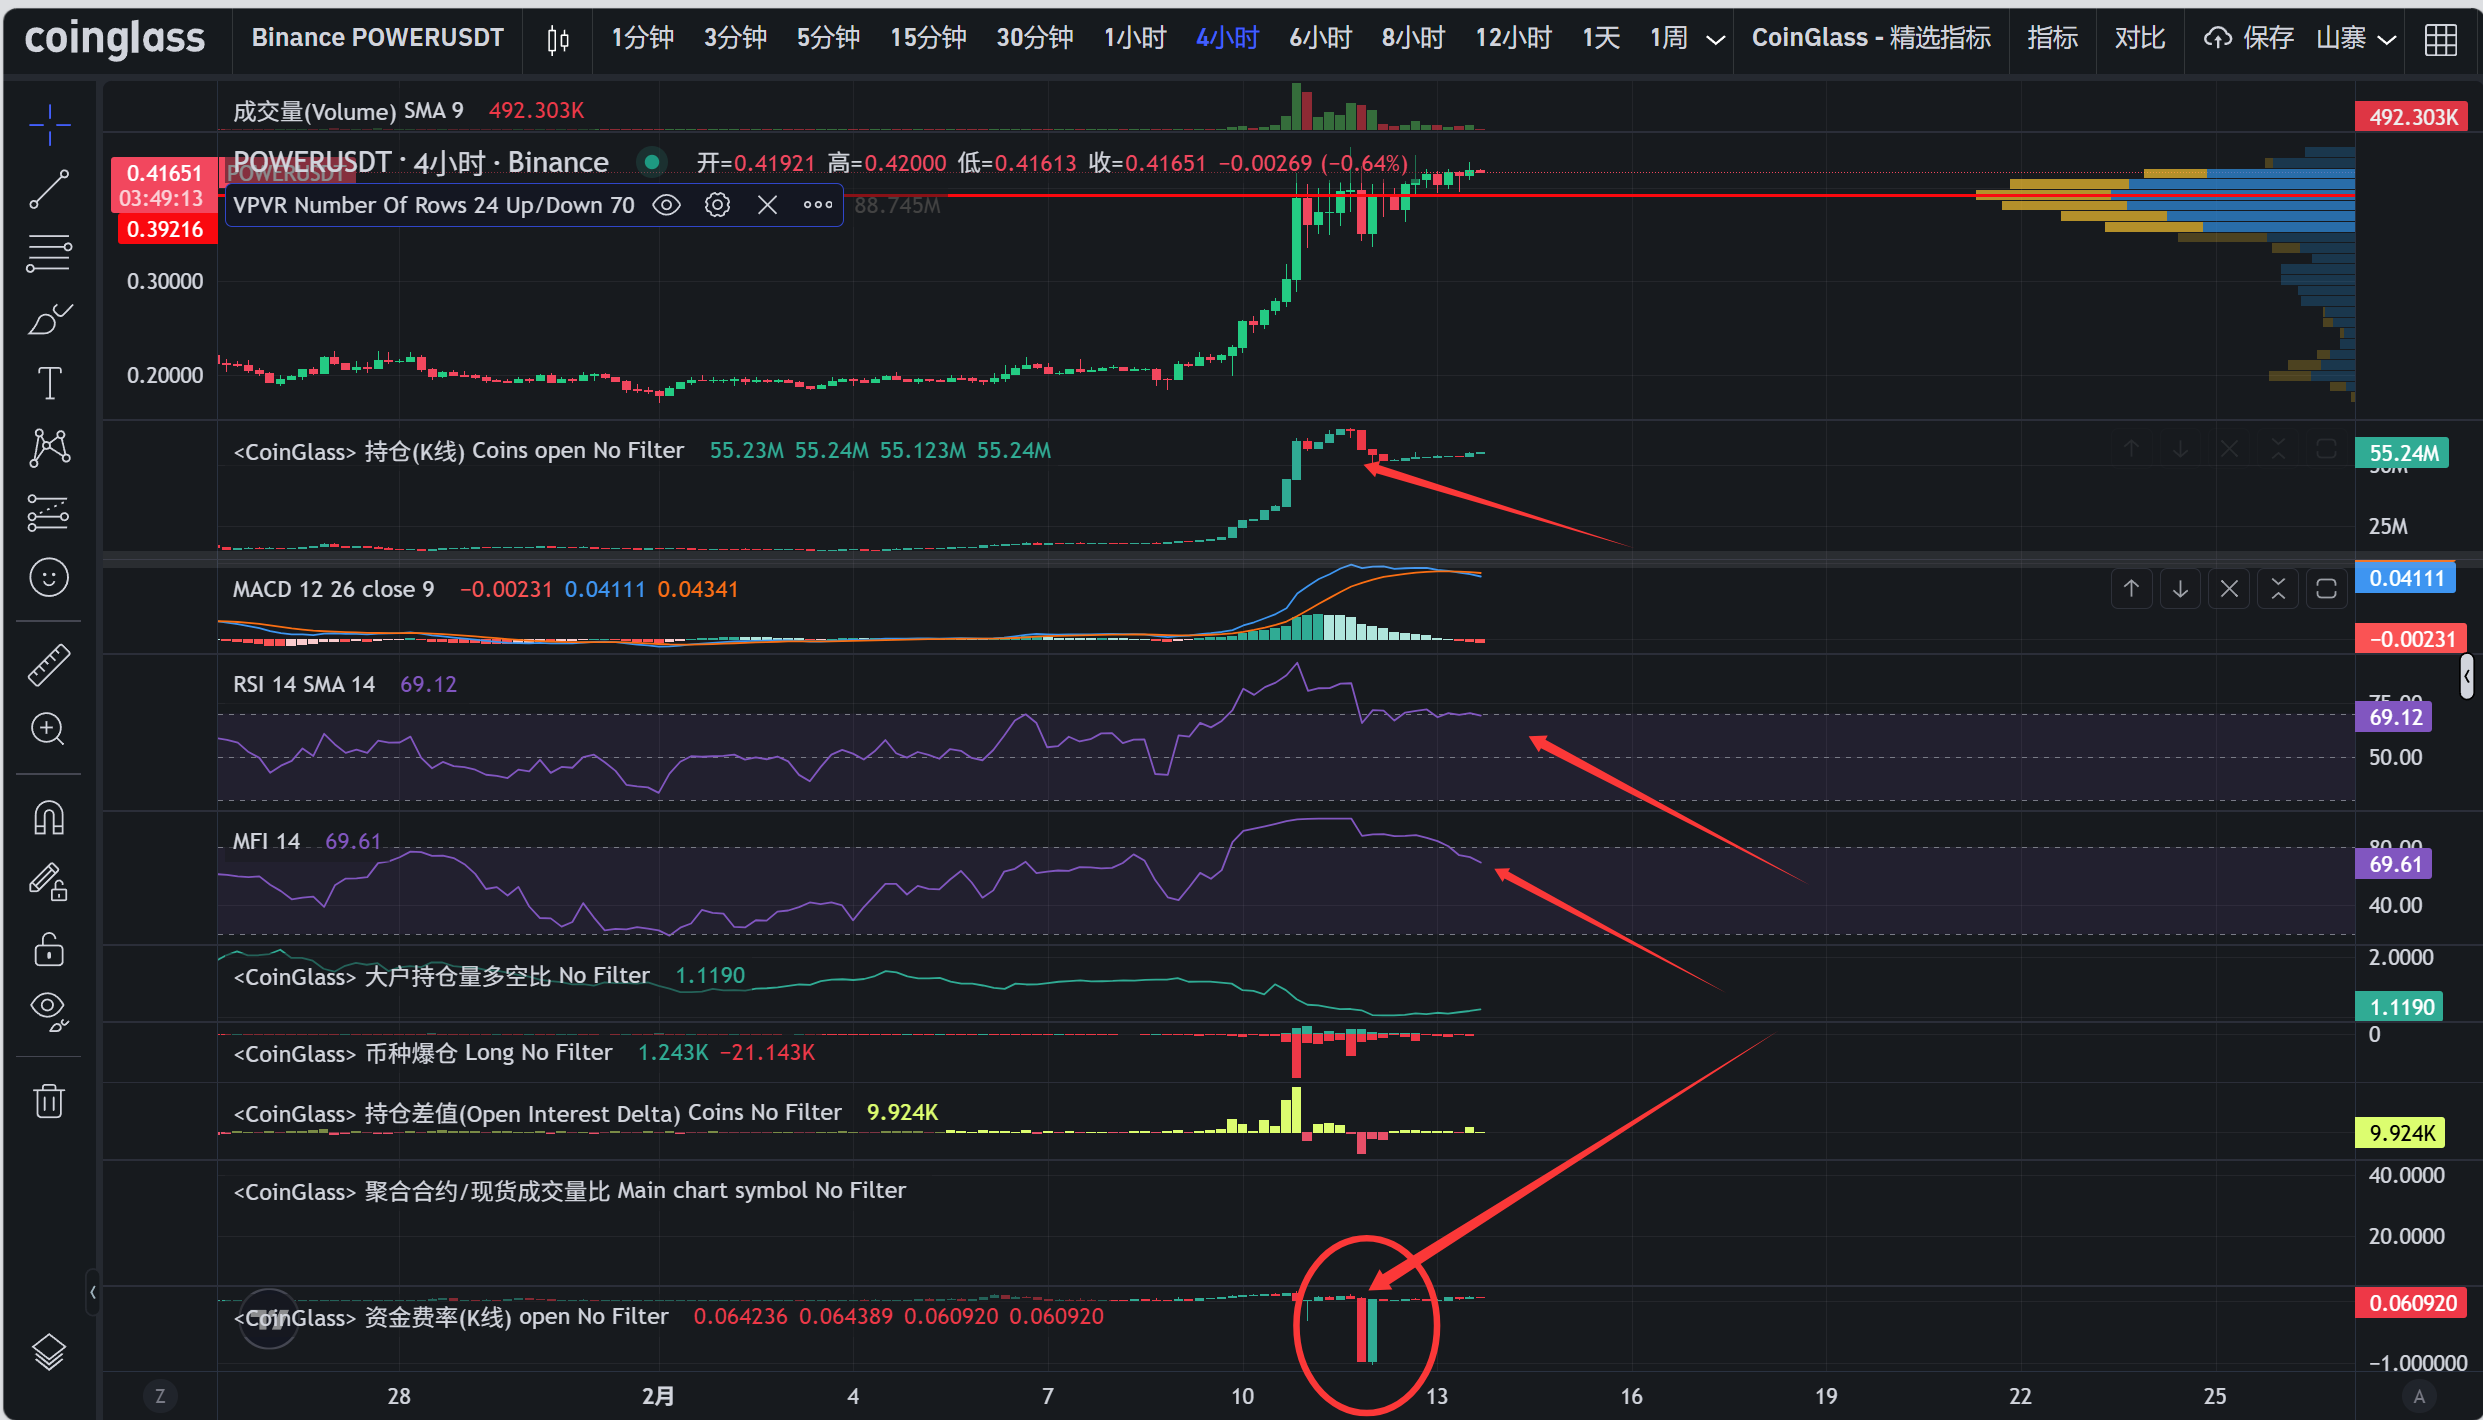
Task: Switch to 1天 timeframe
Action: 1601,39
